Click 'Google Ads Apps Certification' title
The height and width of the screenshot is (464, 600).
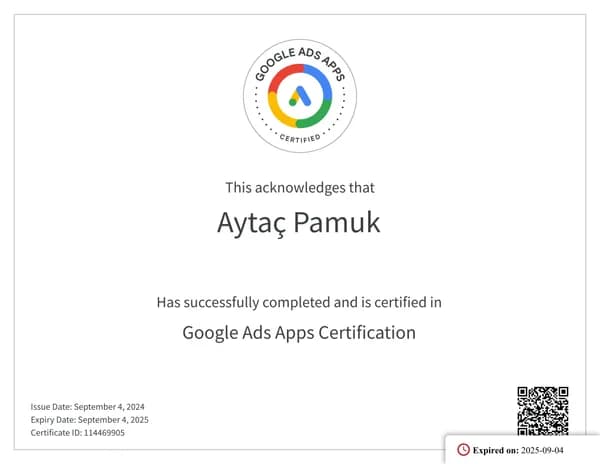tap(299, 332)
